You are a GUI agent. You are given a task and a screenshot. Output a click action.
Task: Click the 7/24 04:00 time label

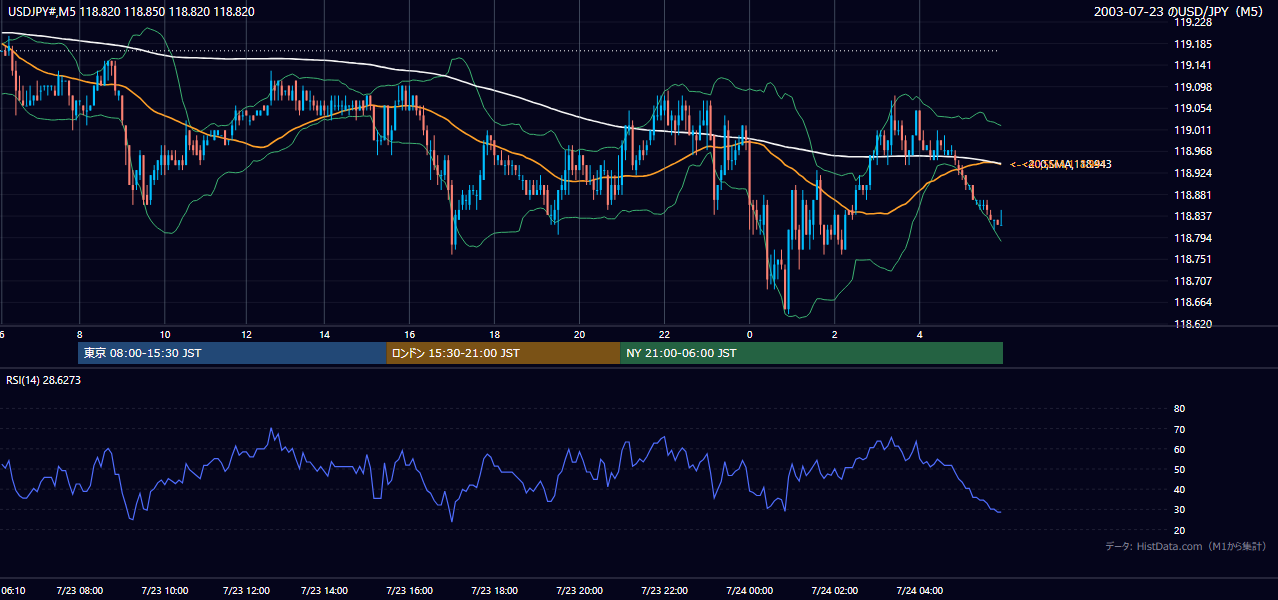[x=920, y=590]
